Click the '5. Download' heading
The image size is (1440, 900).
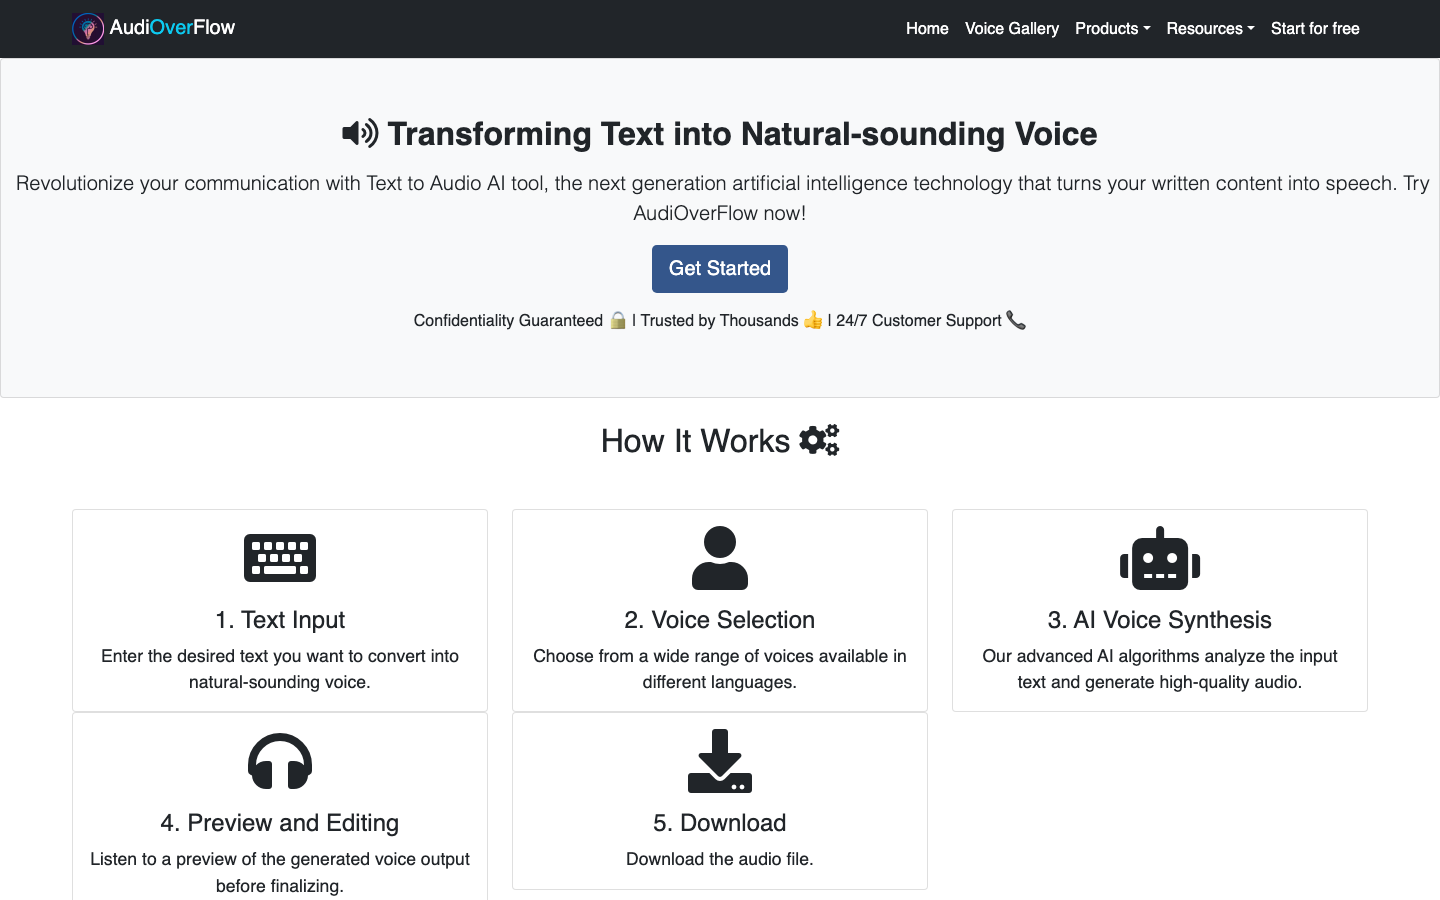[x=720, y=823]
